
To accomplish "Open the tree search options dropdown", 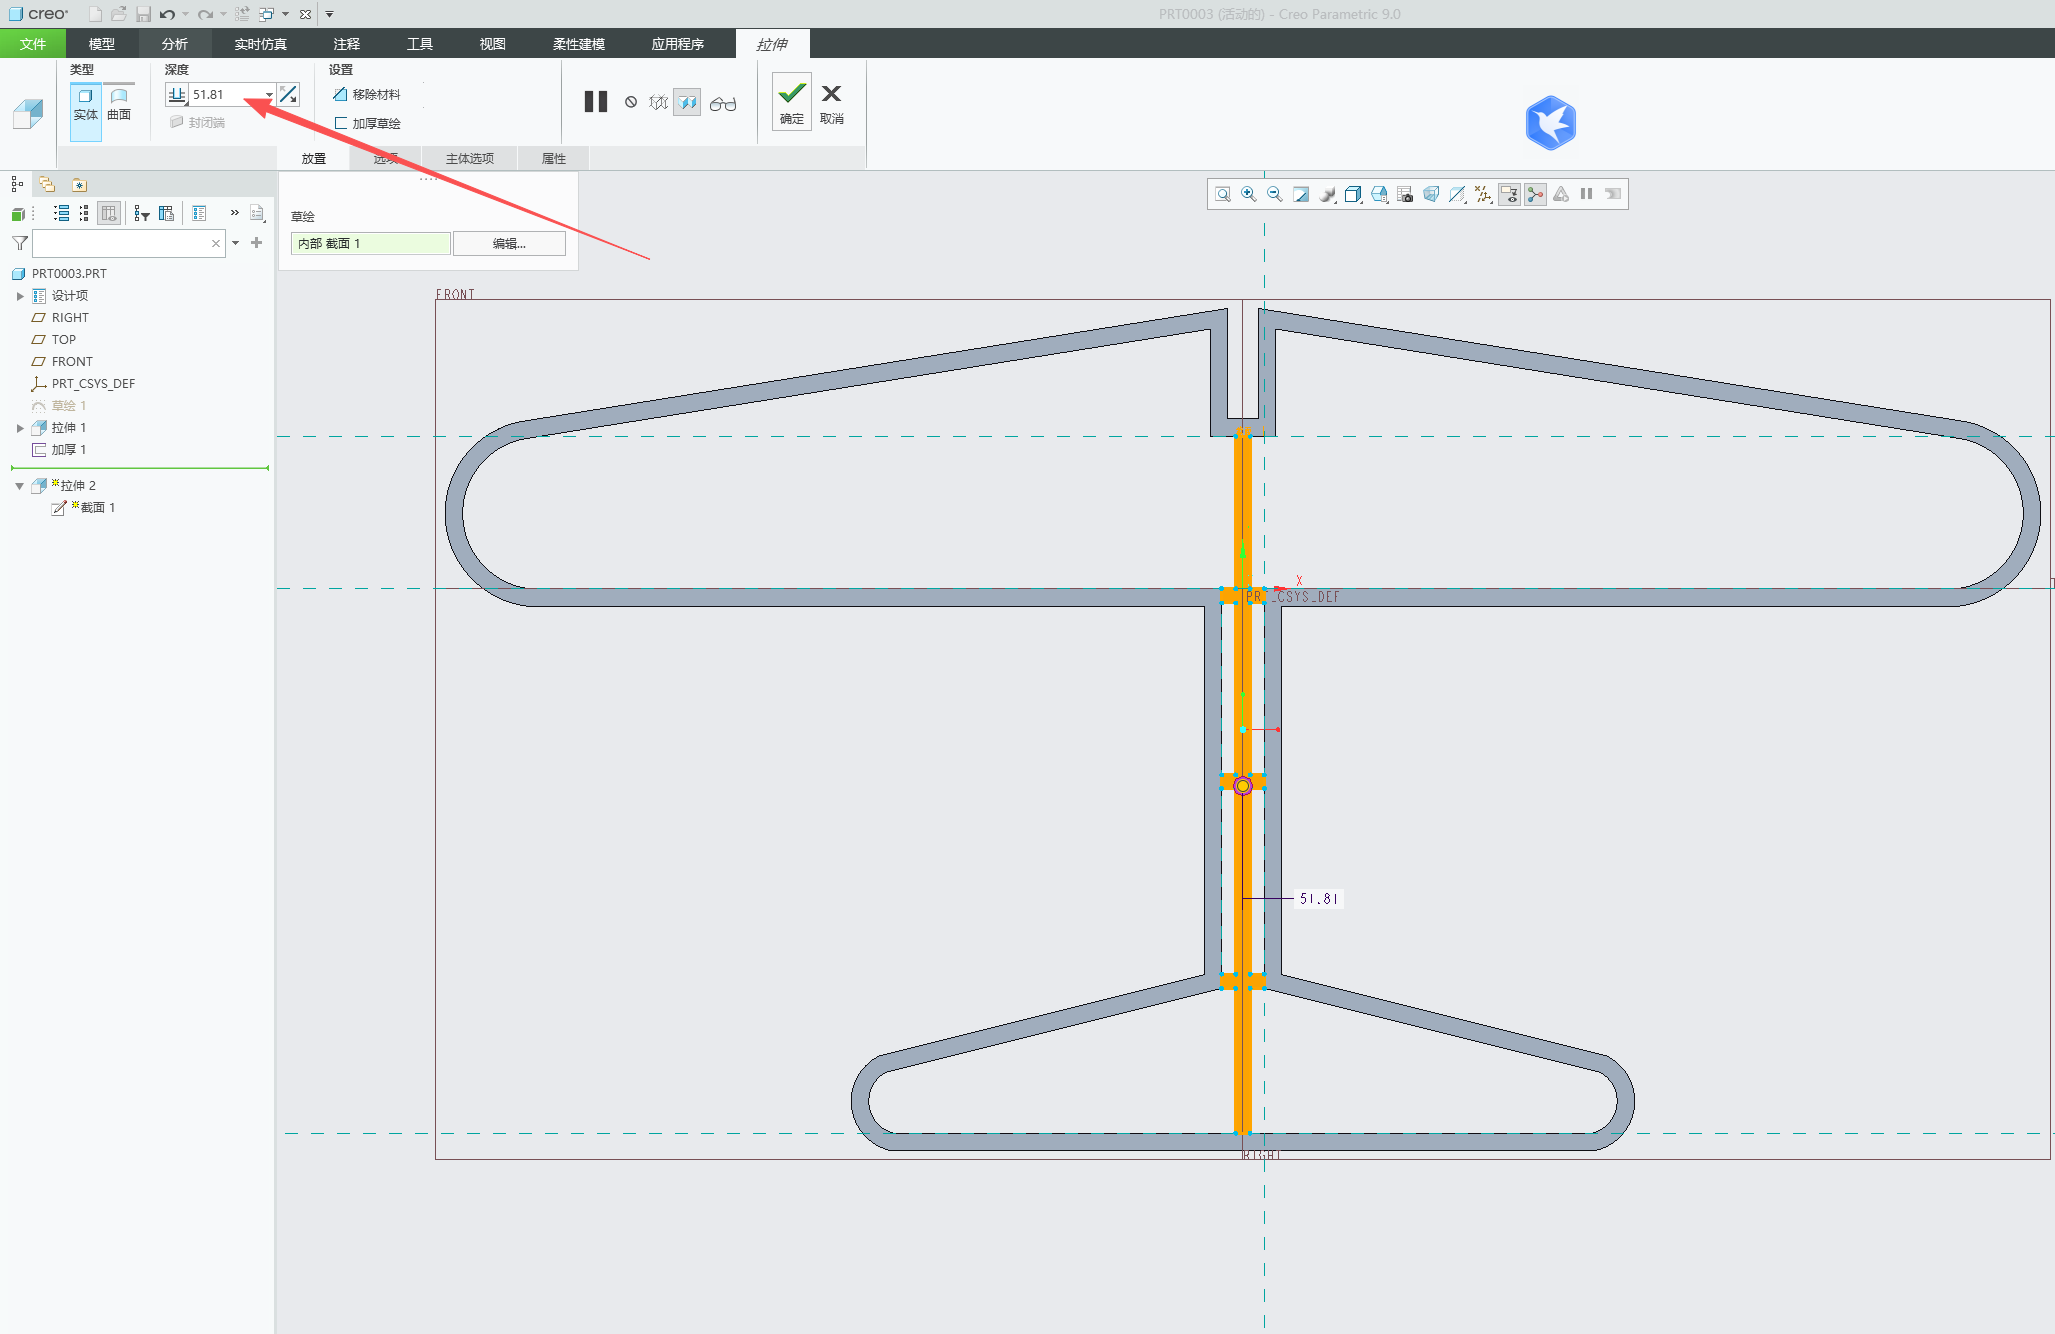I will pyautogui.click(x=236, y=243).
